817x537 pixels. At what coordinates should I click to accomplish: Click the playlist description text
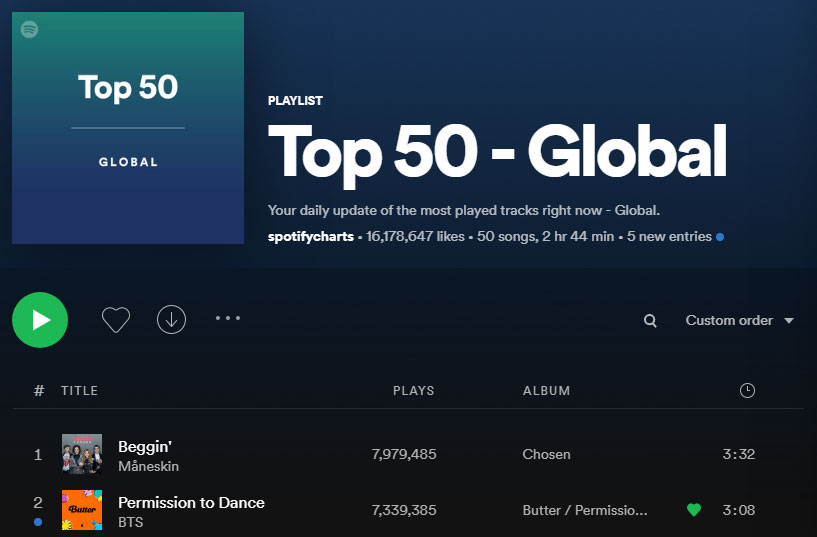(464, 210)
